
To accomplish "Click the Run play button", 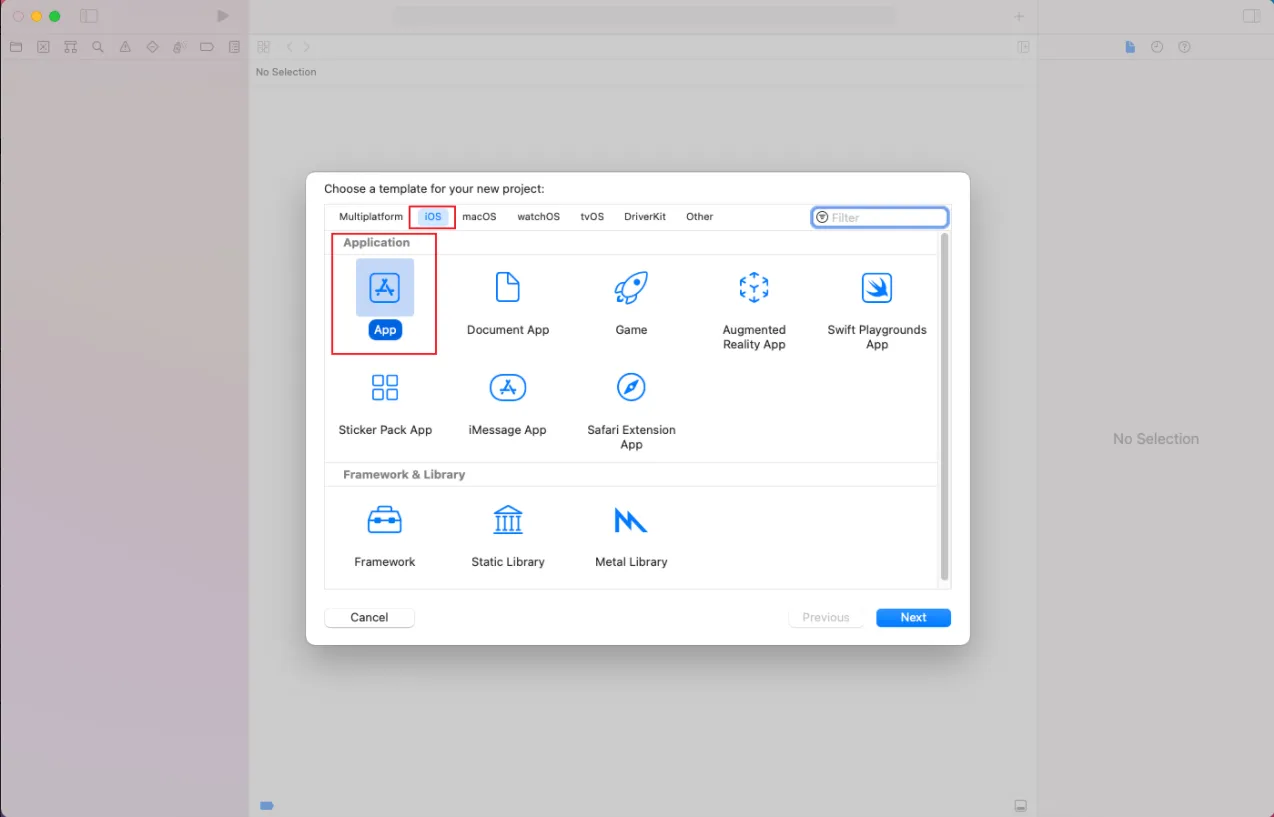I will [223, 16].
